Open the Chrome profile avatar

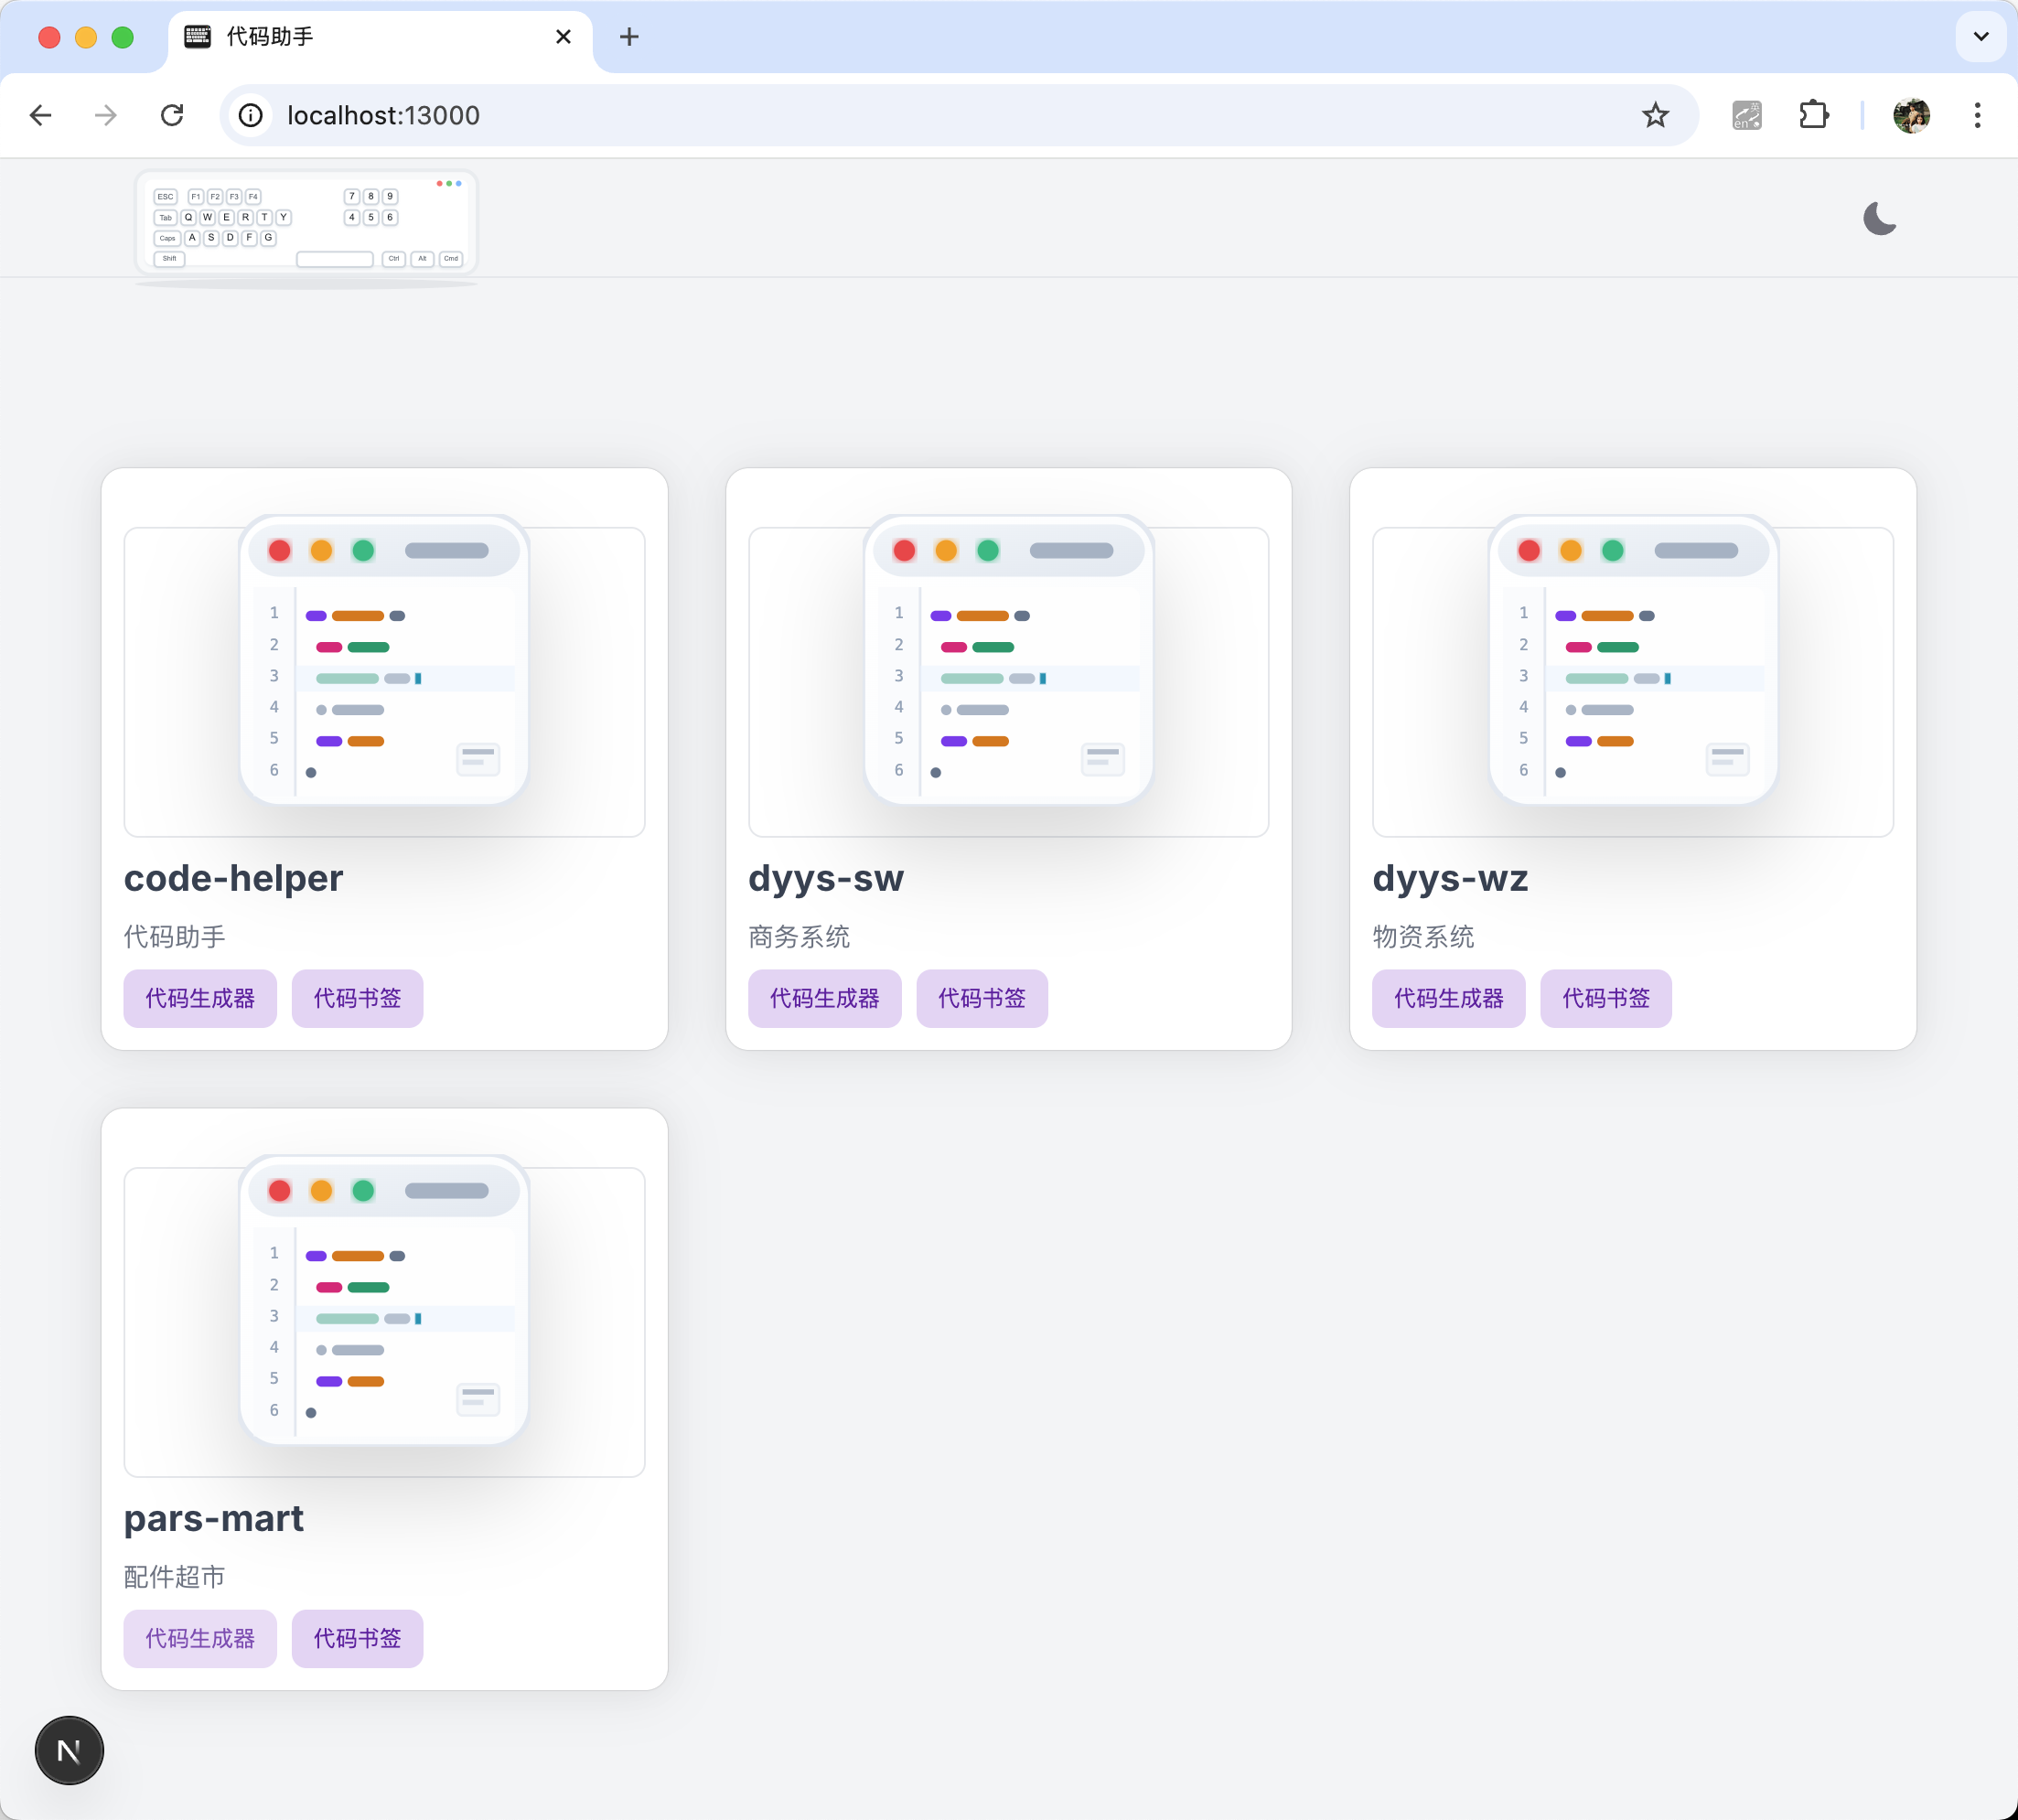(x=1911, y=115)
